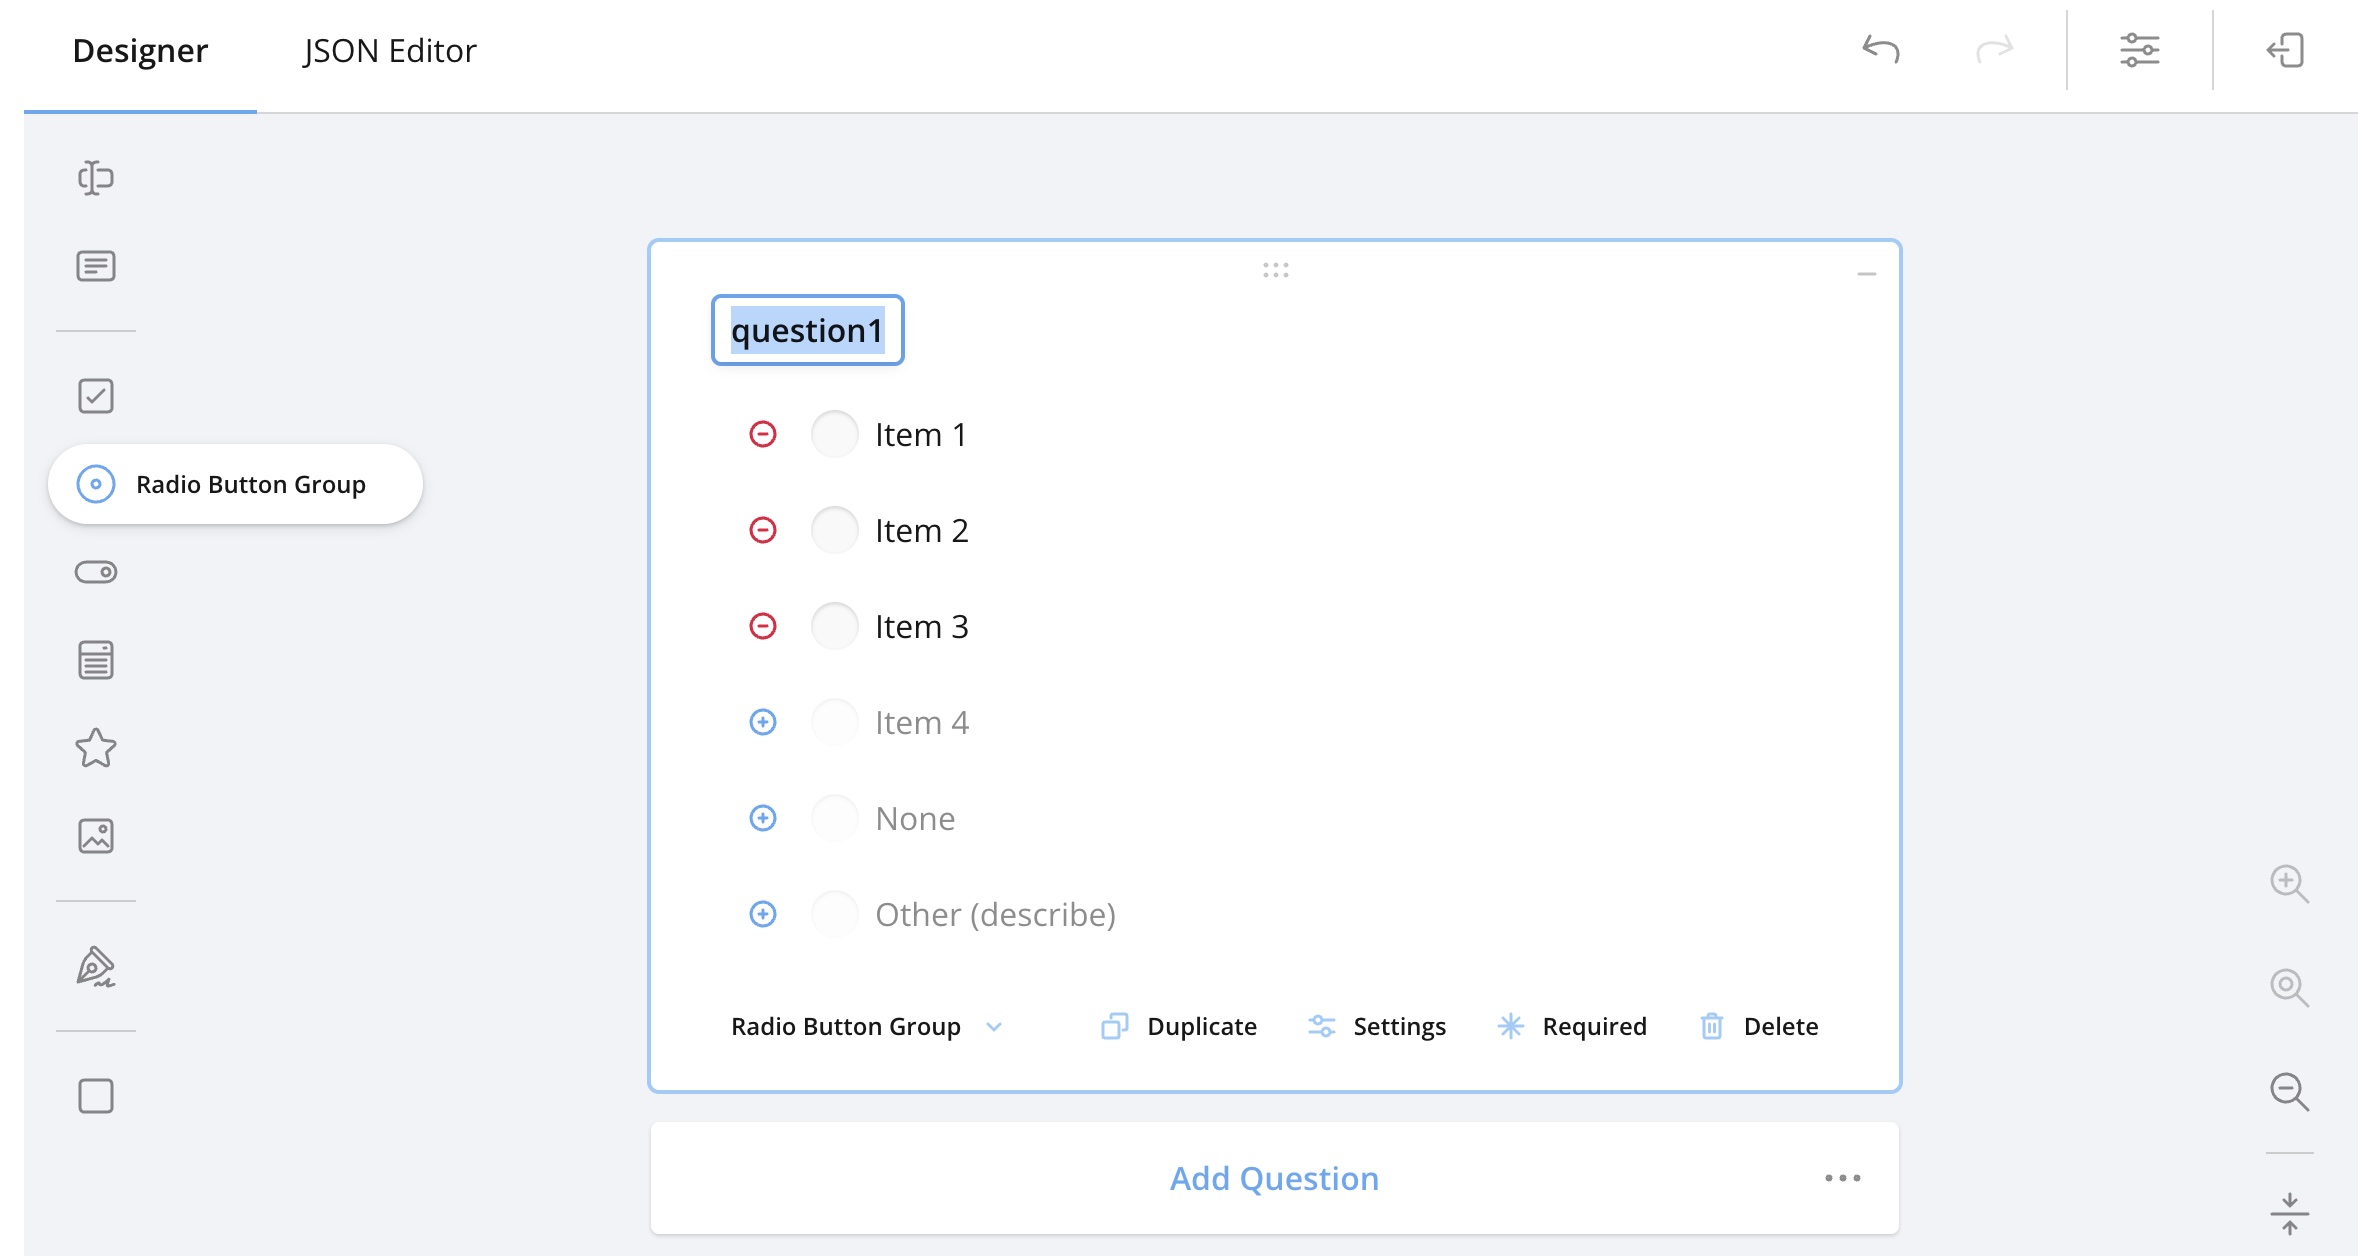Open Add Question more options ellipsis
Screen dimensions: 2380x1256
(x=1842, y=1178)
